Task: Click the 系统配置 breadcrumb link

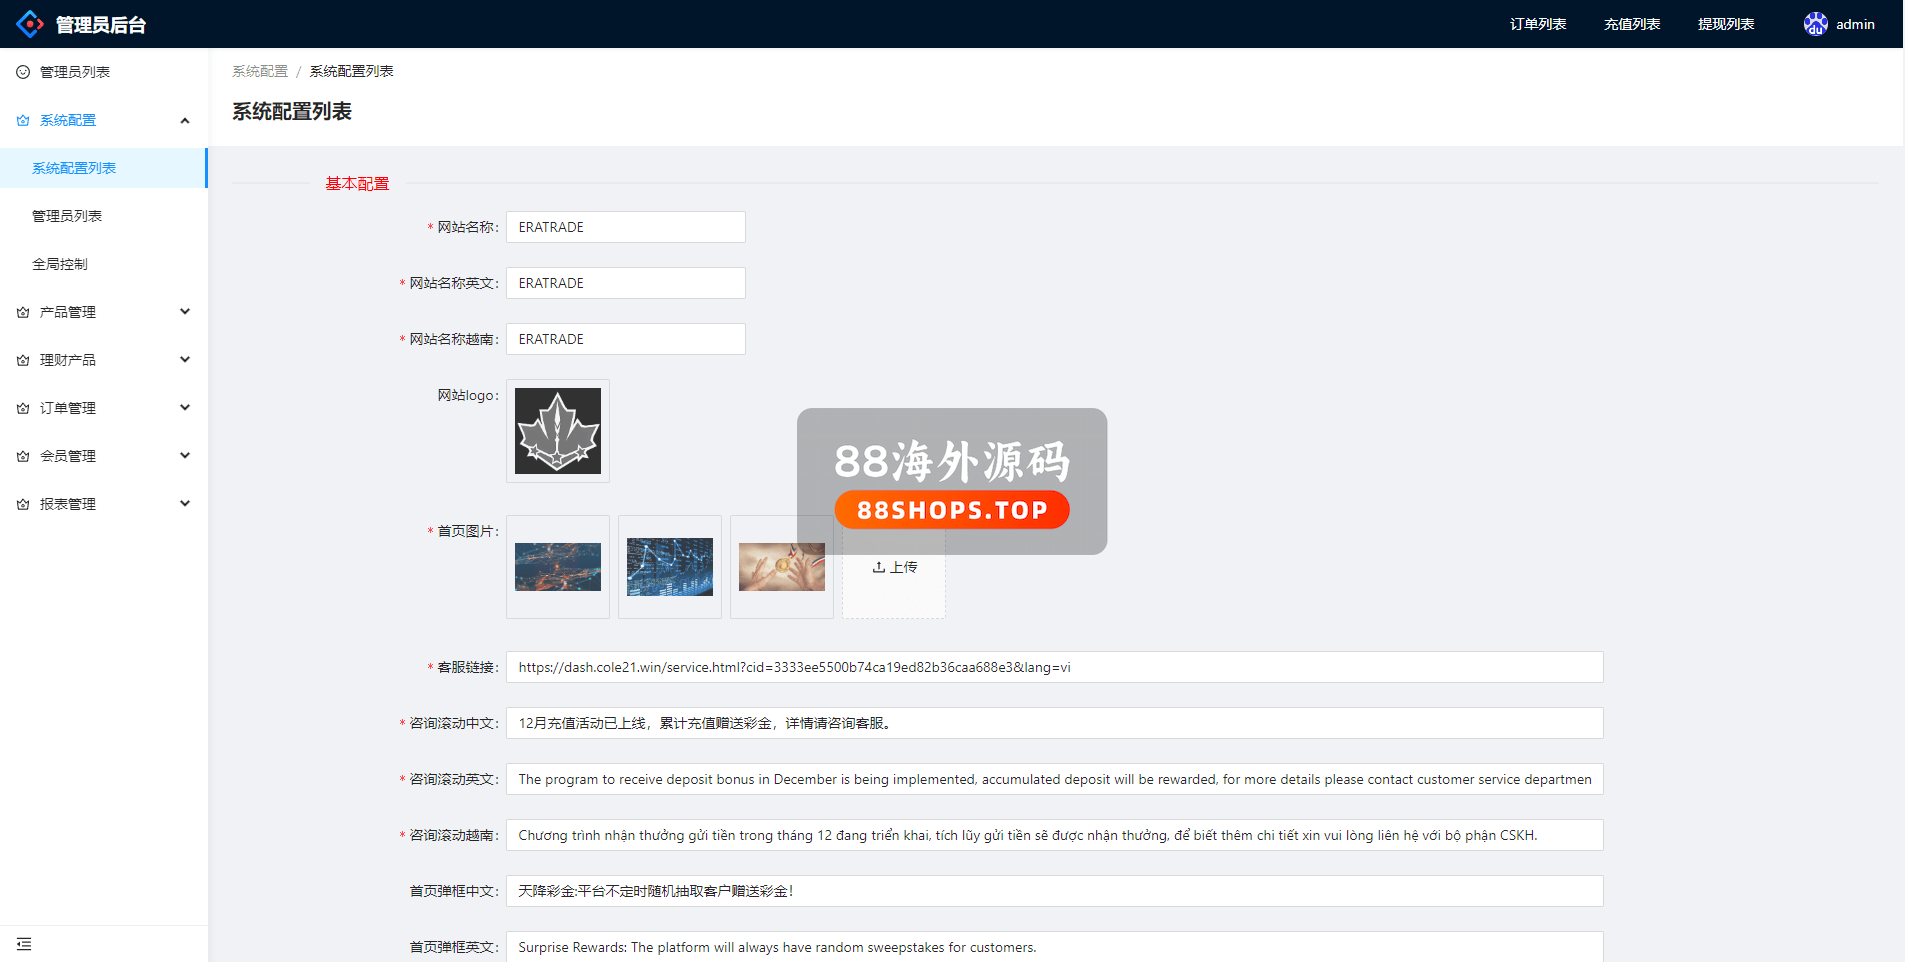Action: pos(260,71)
